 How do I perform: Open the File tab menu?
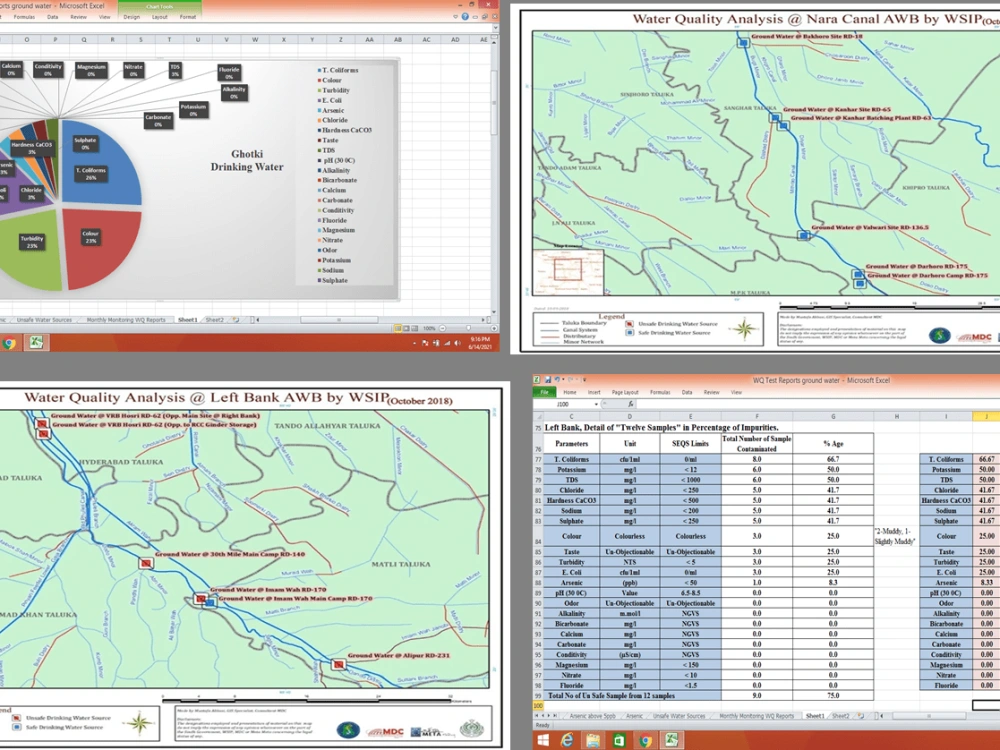(x=546, y=393)
